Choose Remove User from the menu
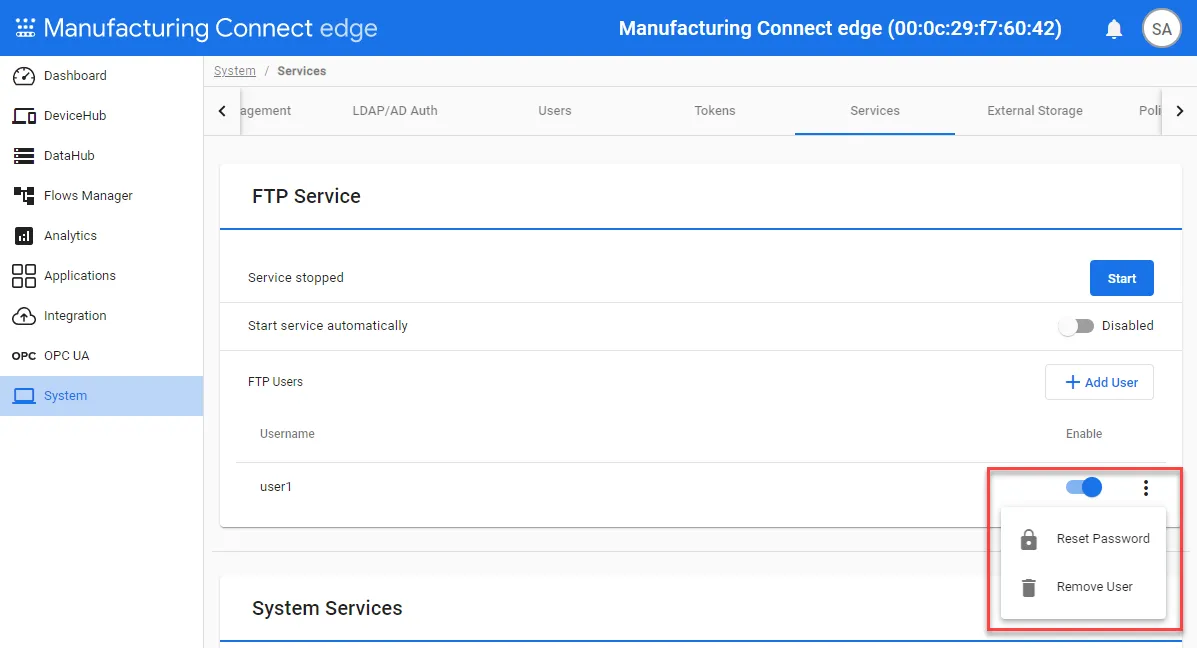Viewport: 1197px width, 648px height. 1083,587
